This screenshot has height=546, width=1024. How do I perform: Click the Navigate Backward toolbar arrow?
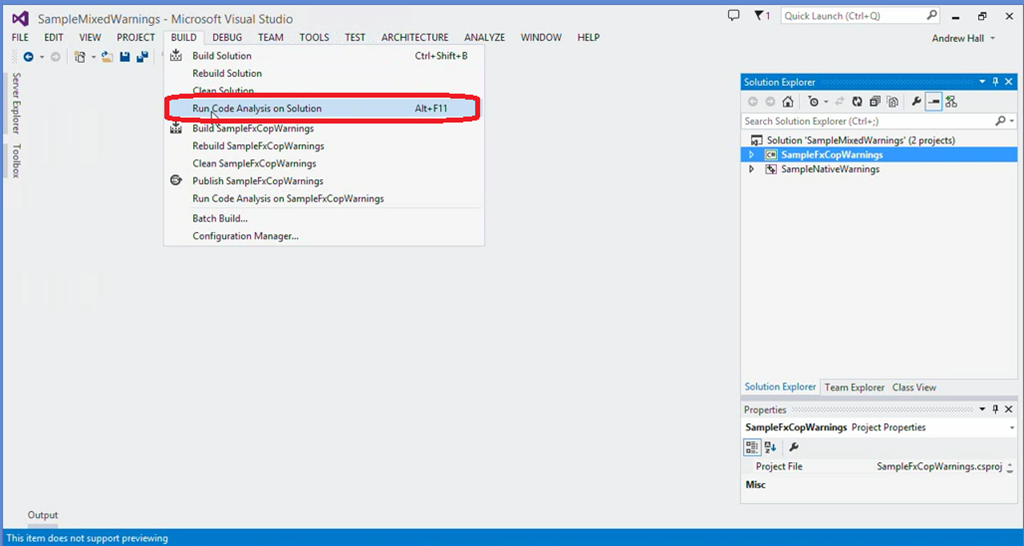29,57
